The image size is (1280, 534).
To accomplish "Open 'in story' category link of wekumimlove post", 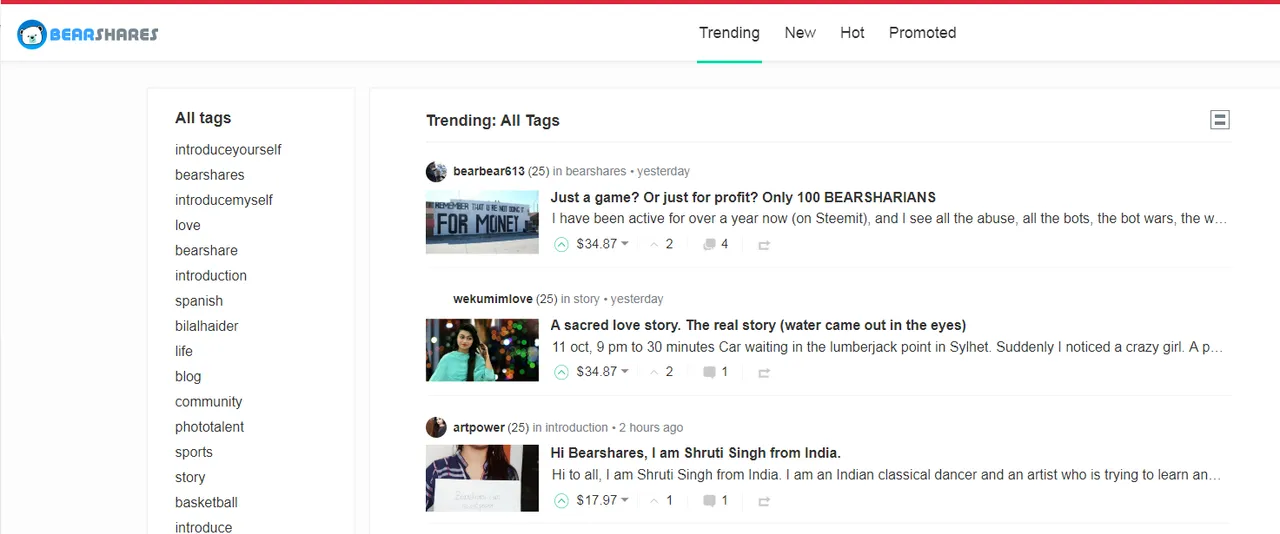I will 586,299.
